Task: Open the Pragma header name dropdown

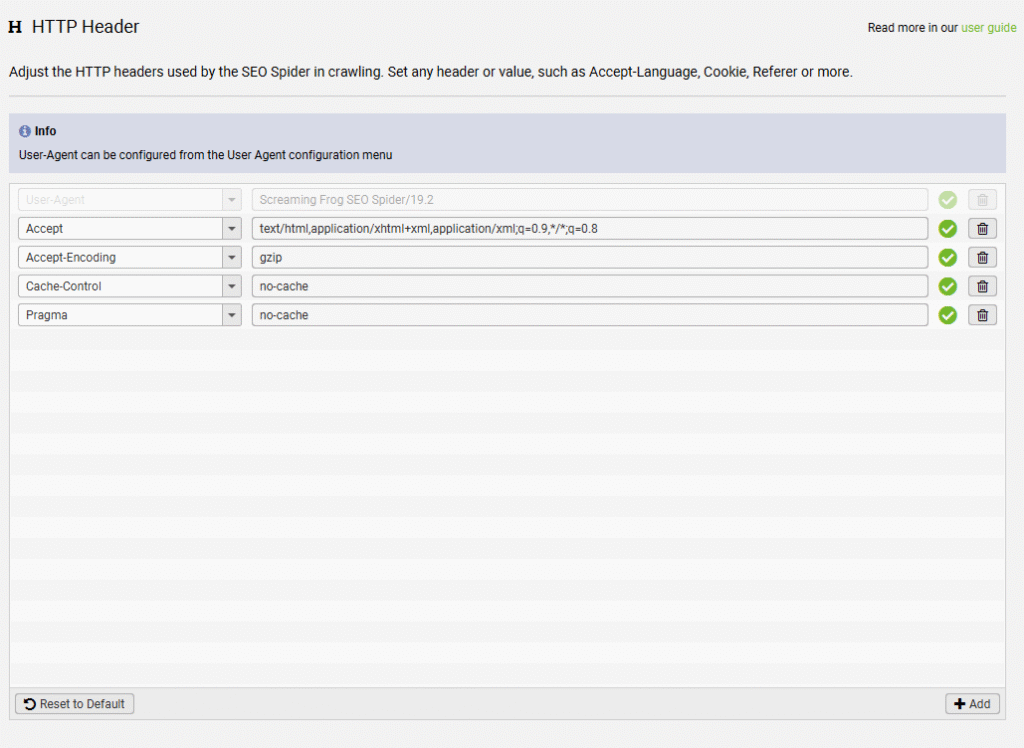Action: (232, 315)
